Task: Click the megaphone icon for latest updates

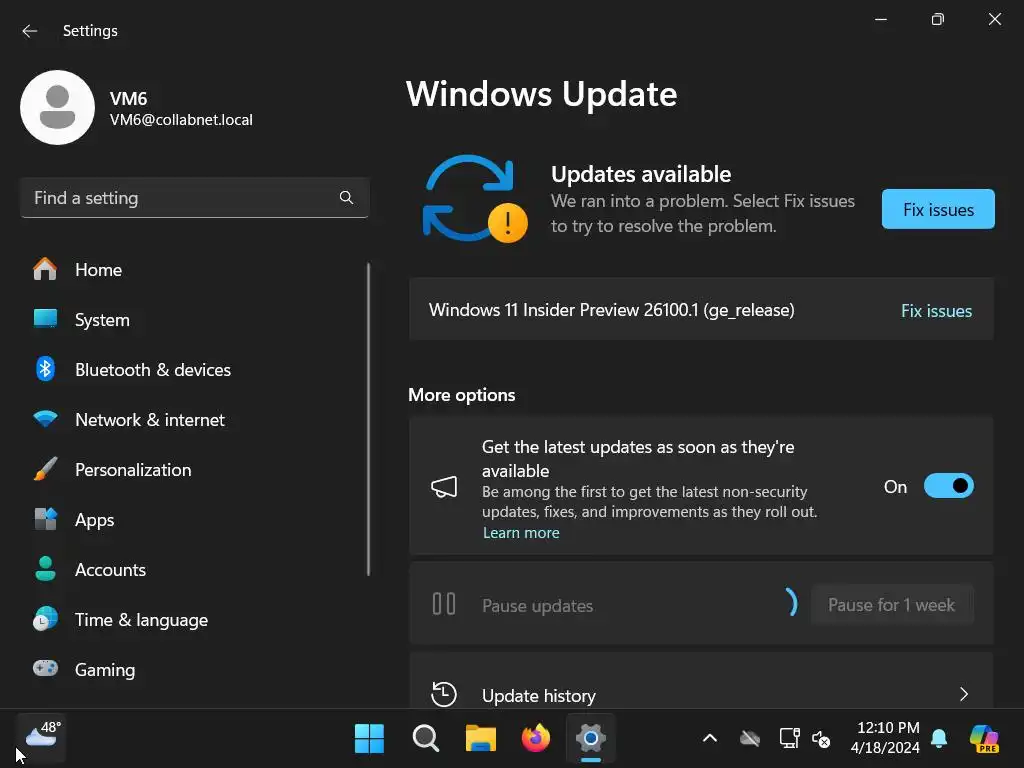Action: tap(444, 487)
